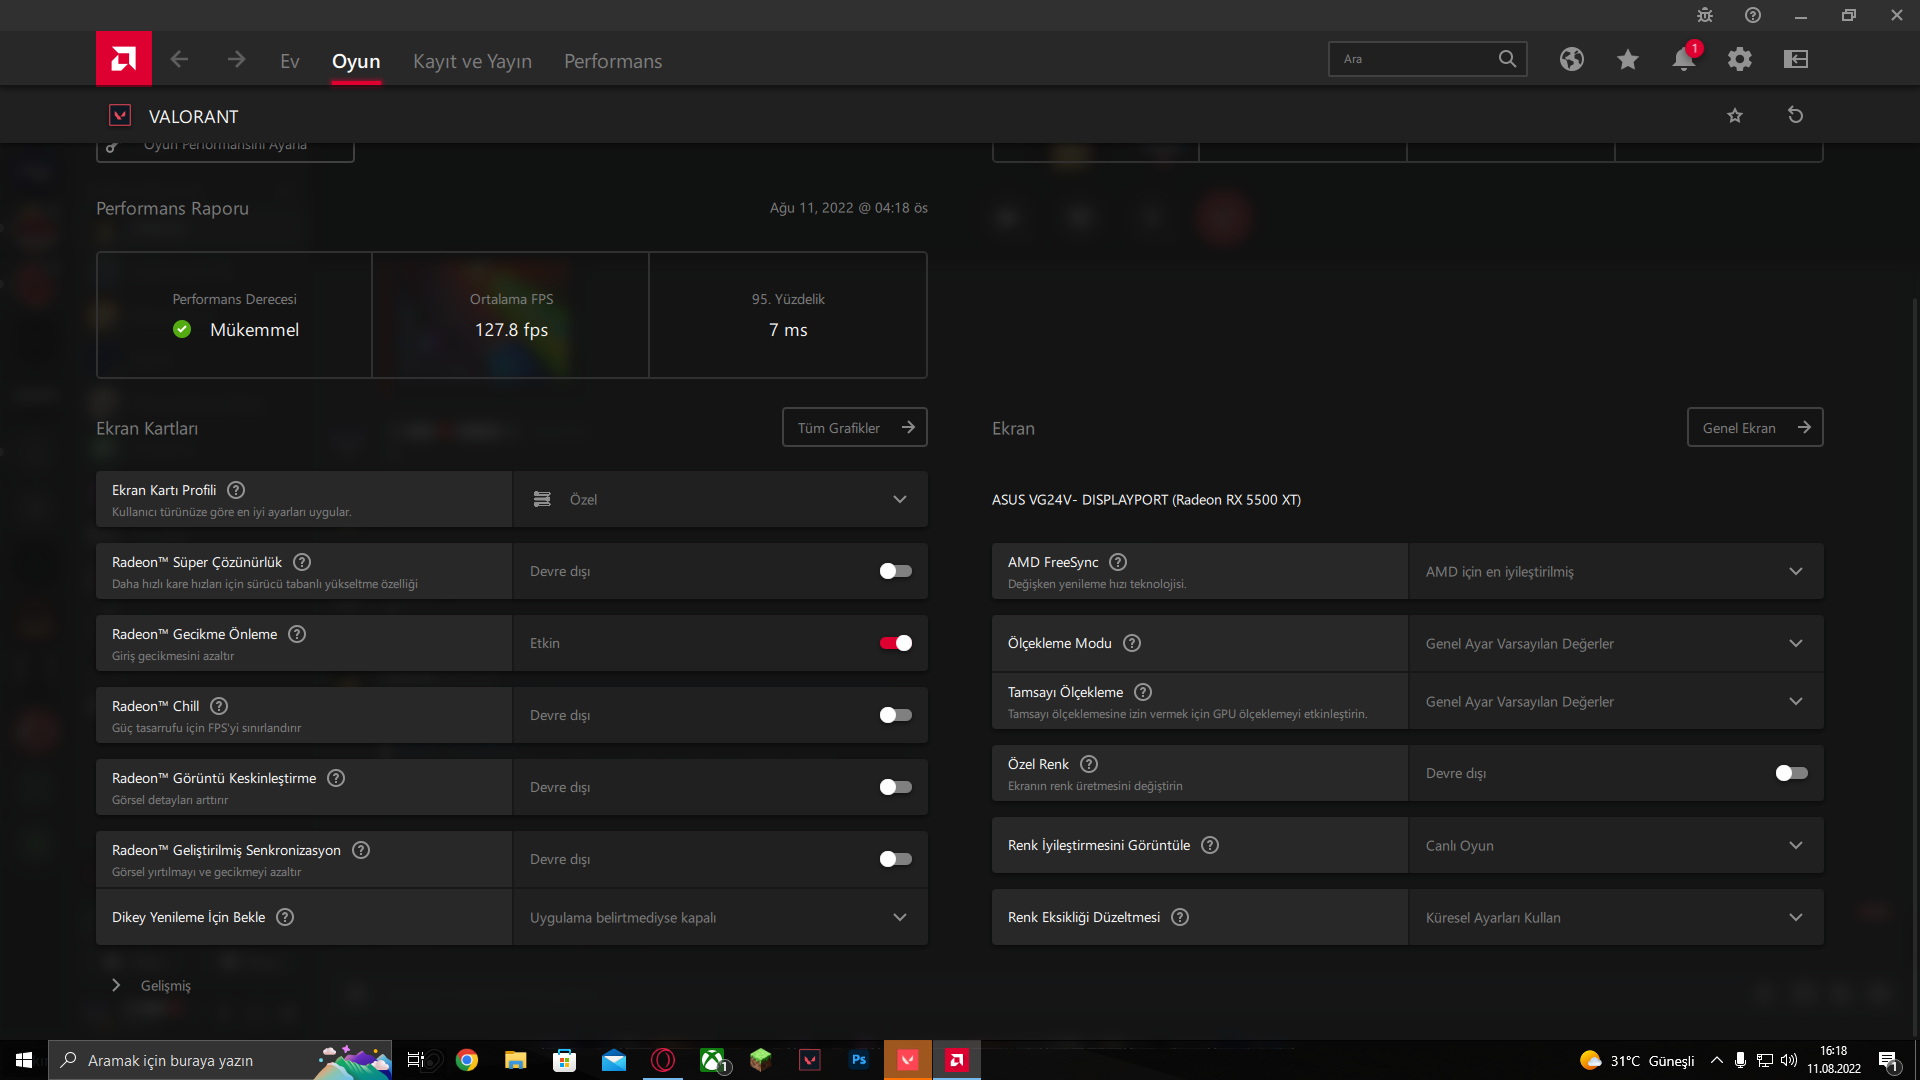Show help for Radeon Görüntü Keskinleştirme
1920x1080 pixels.
(336, 778)
